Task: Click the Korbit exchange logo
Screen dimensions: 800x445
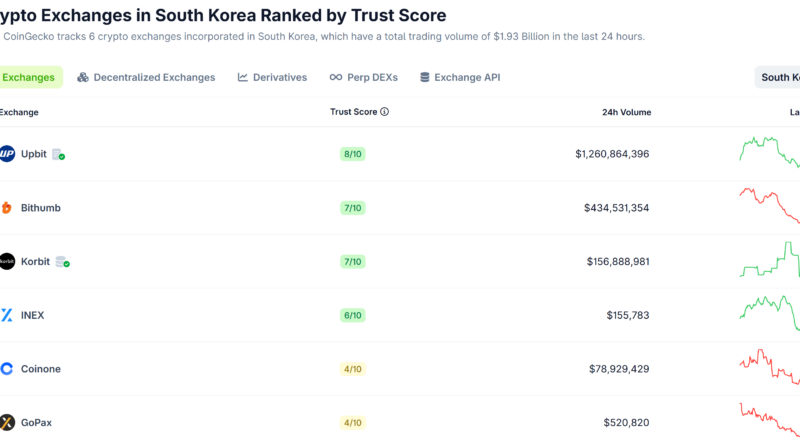Action: coord(7,262)
